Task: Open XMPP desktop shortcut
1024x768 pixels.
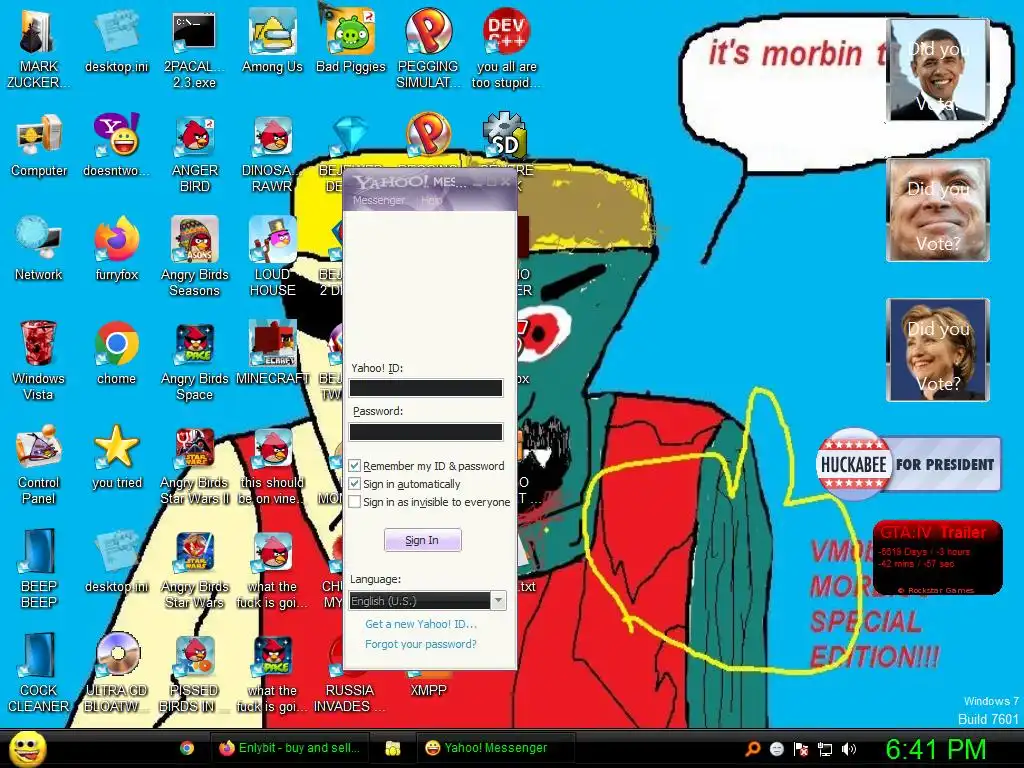Action: 428,682
